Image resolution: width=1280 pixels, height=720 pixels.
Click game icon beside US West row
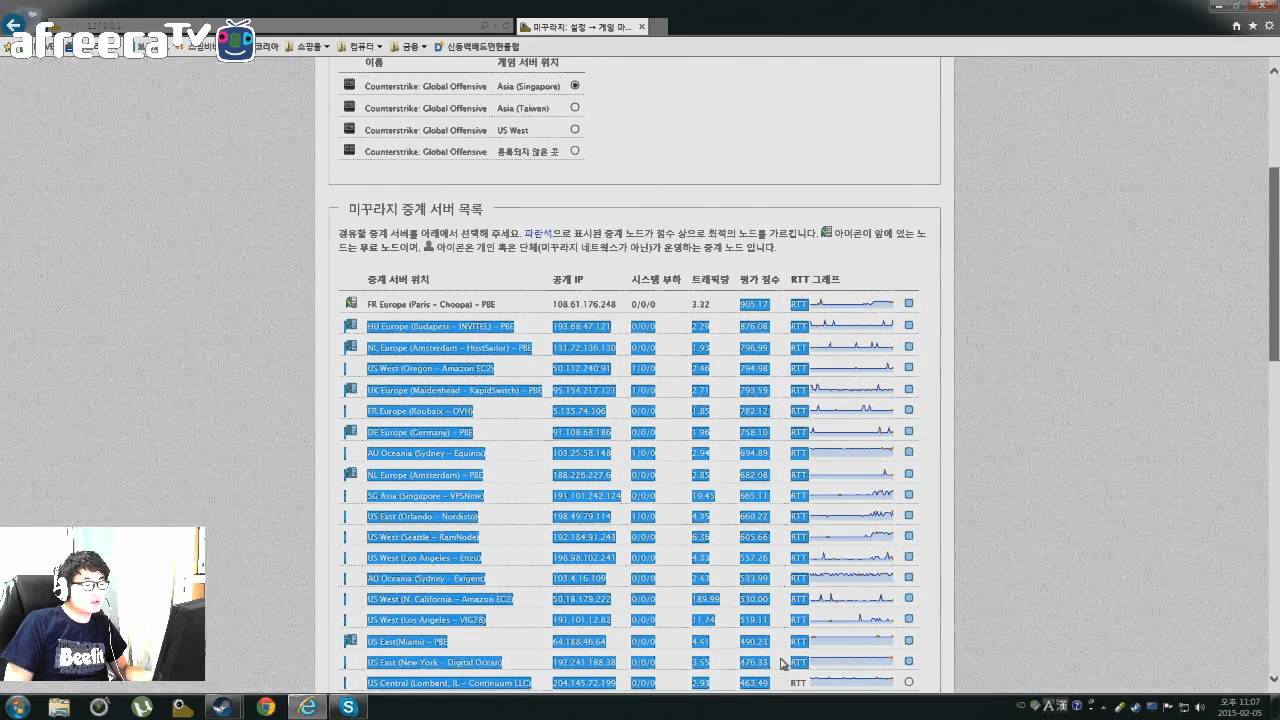(x=349, y=129)
